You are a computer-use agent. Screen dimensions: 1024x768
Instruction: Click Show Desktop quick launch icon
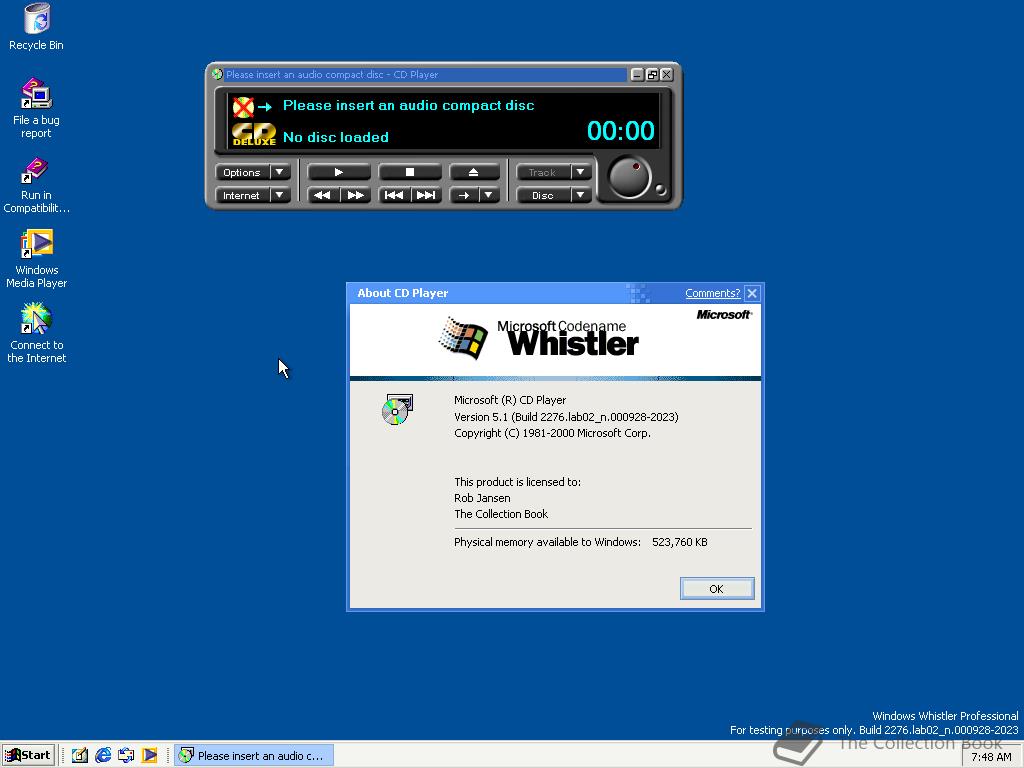click(x=80, y=756)
